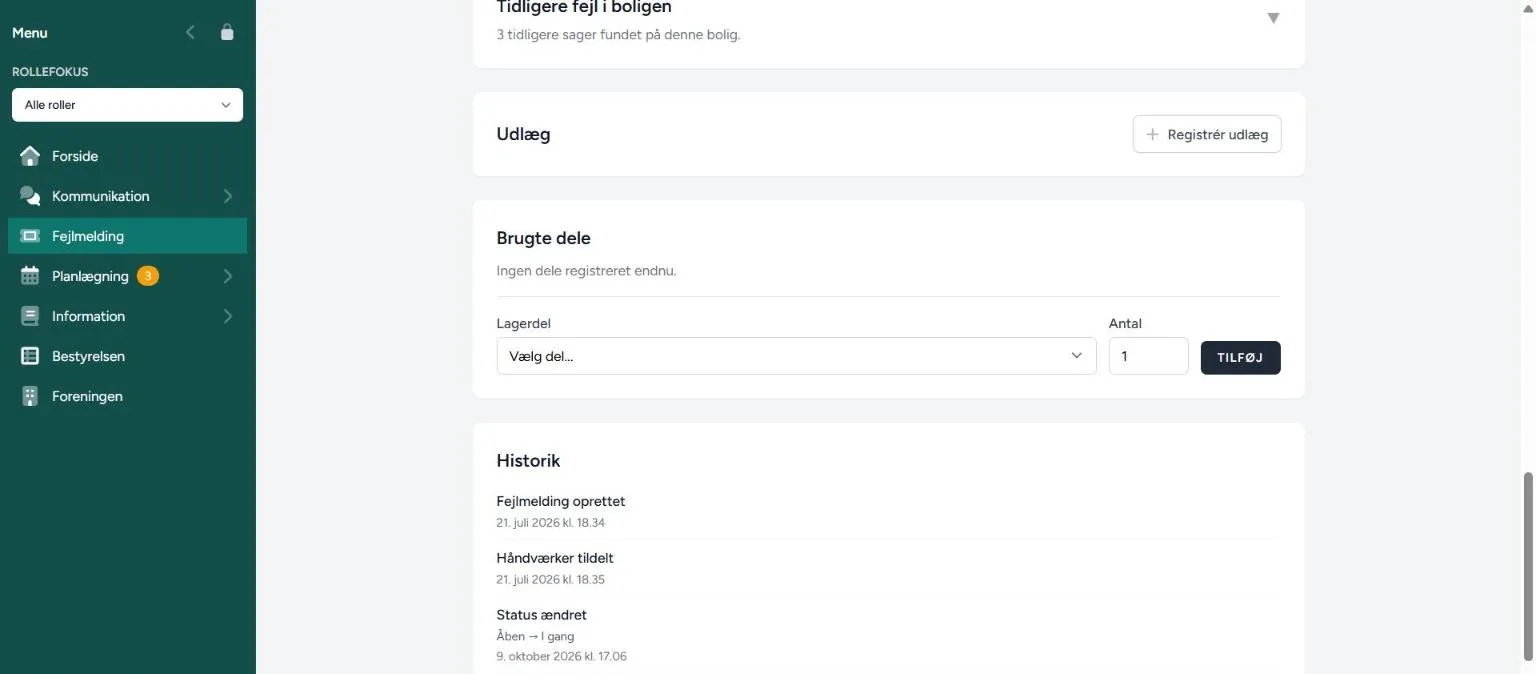Click the Planlægning calendar icon

(30, 276)
